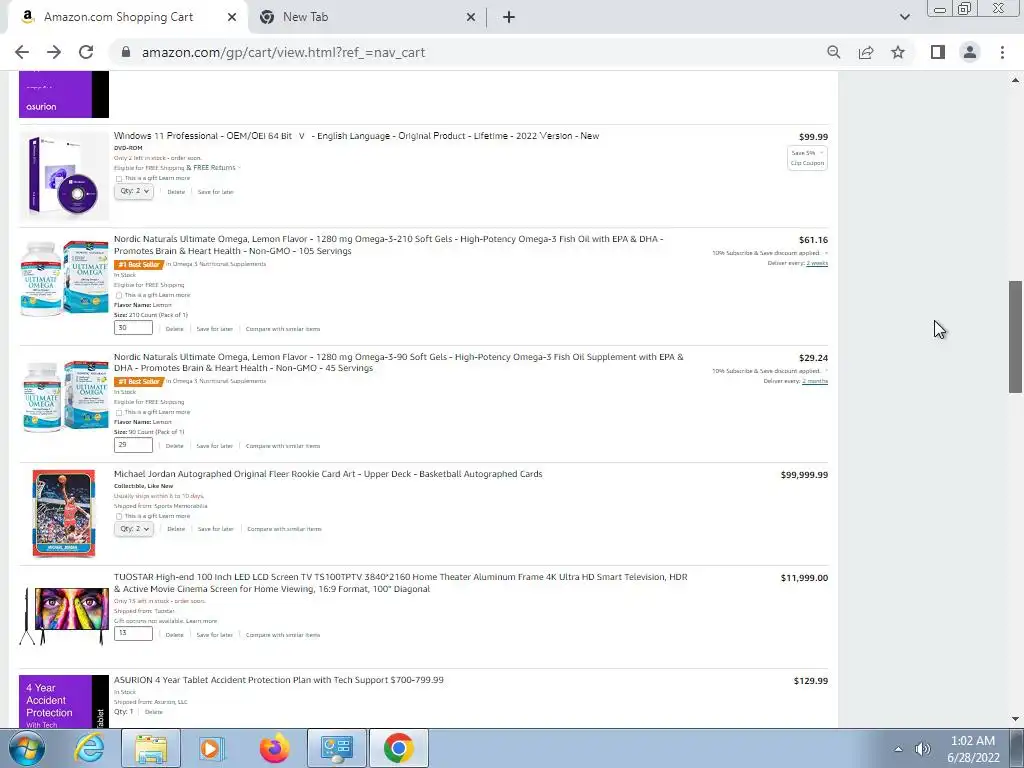Viewport: 1024px width, 768px height.
Task: Open the Chrome three-dot menu
Action: pyautogui.click(x=1002, y=52)
